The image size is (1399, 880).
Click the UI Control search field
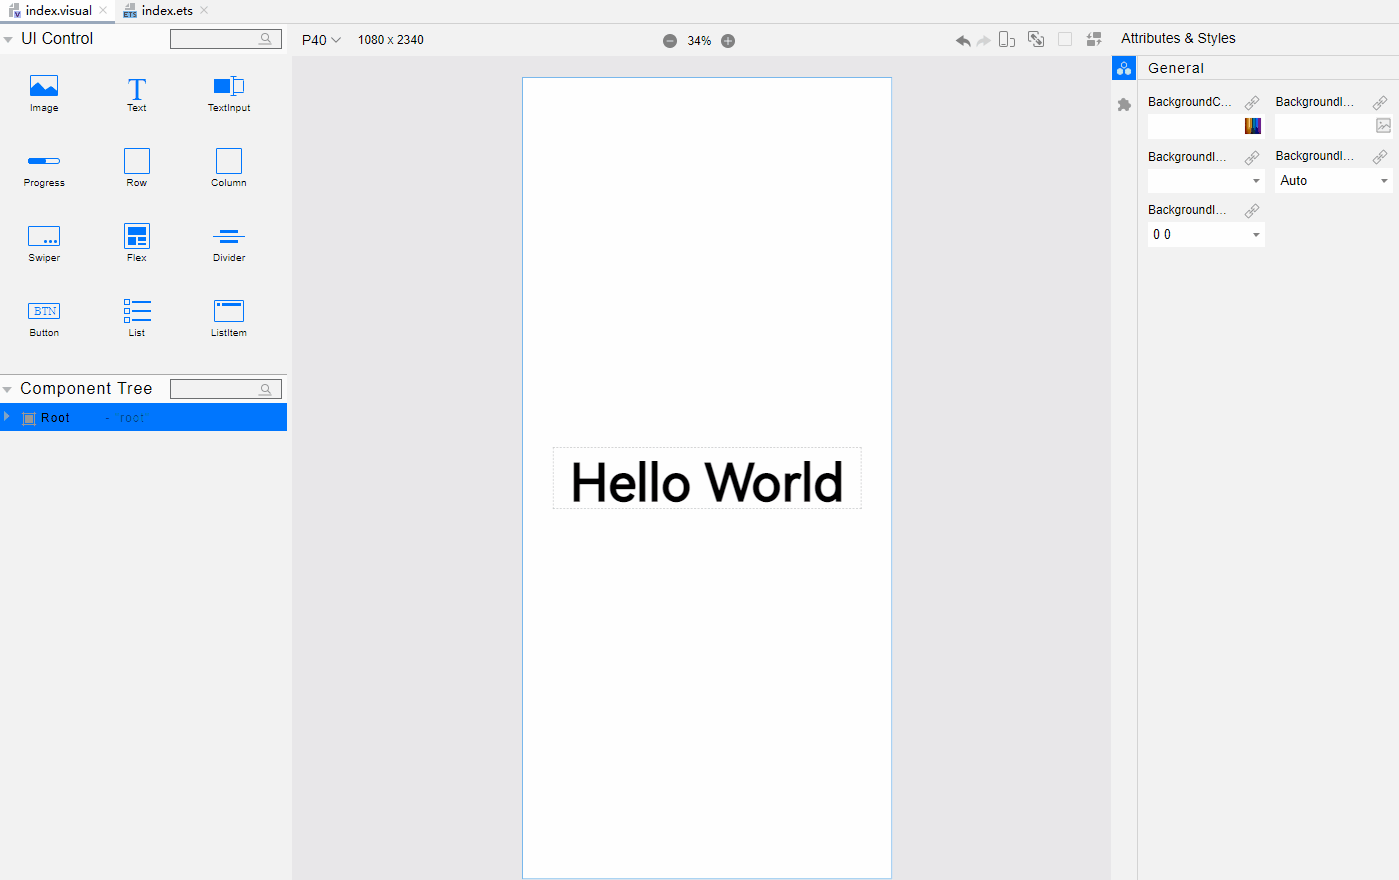[226, 39]
